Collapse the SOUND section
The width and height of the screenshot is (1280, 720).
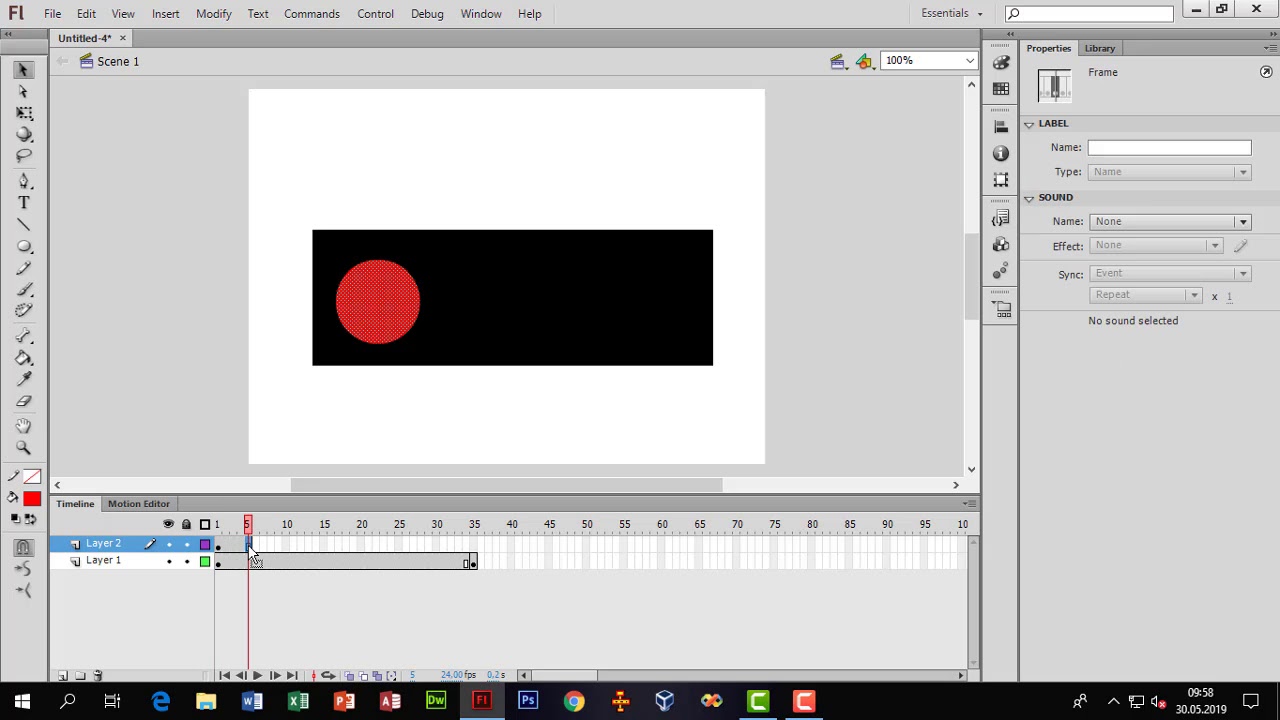click(x=1029, y=198)
